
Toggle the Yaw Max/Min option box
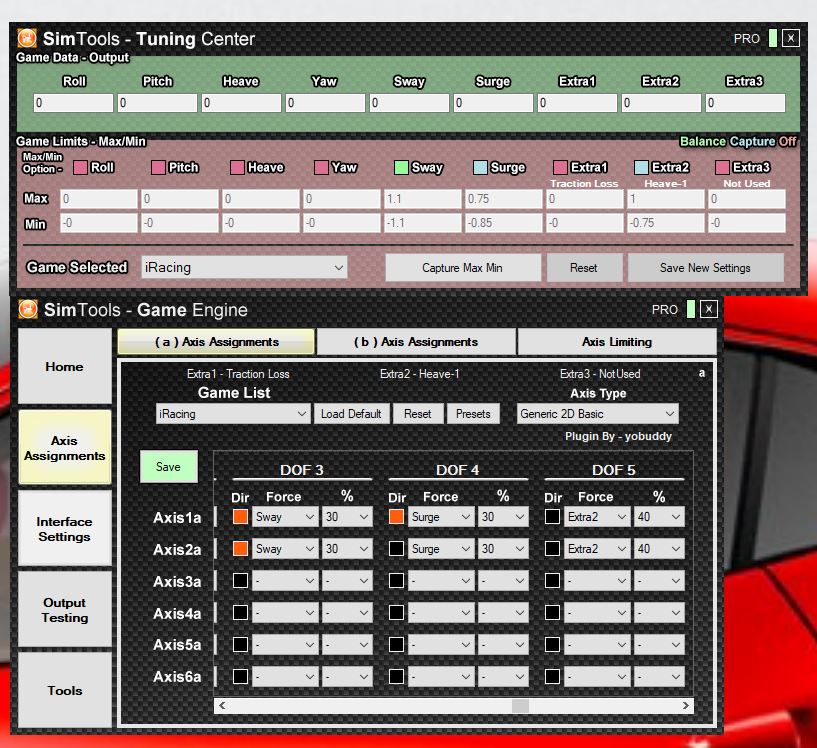coord(321,167)
